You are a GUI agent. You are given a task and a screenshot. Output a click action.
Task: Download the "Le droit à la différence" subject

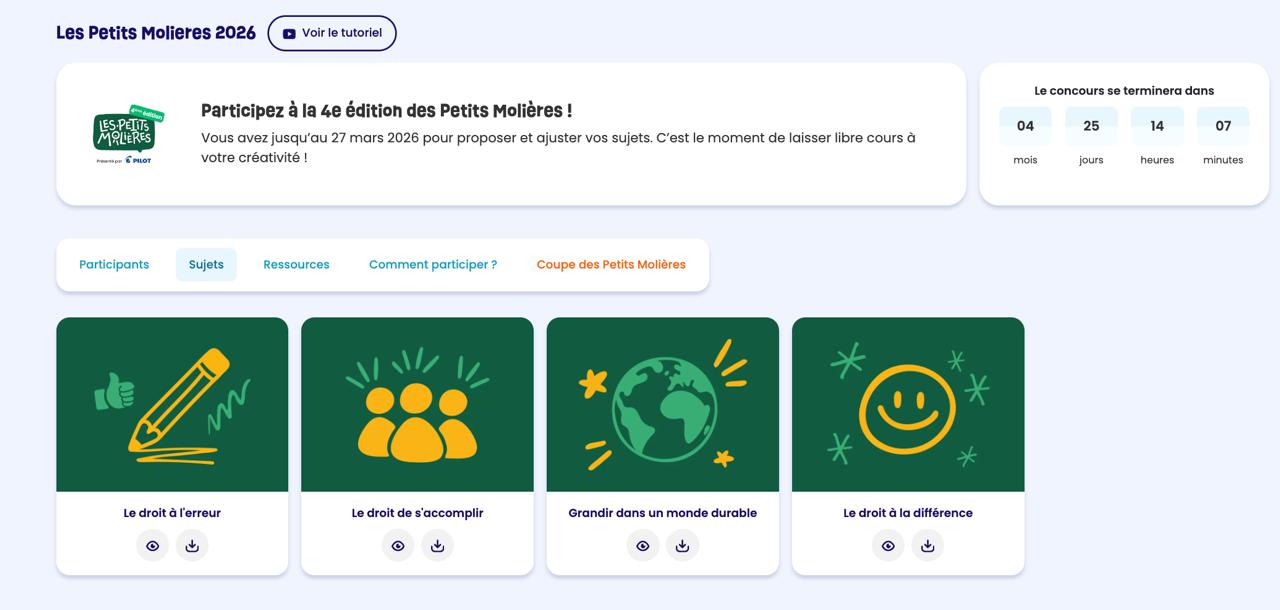click(927, 545)
